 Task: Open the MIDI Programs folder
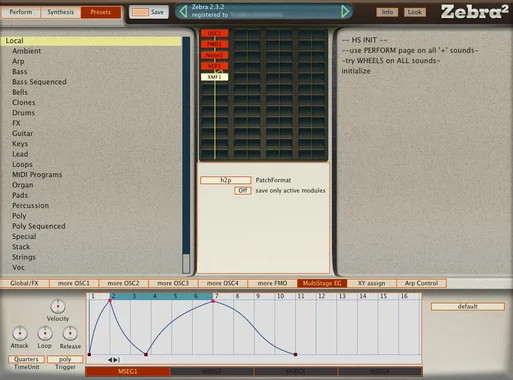click(37, 175)
